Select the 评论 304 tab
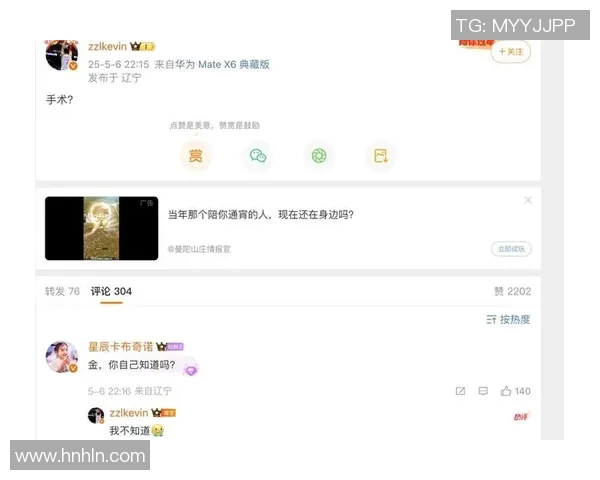600x480 pixels. point(111,291)
